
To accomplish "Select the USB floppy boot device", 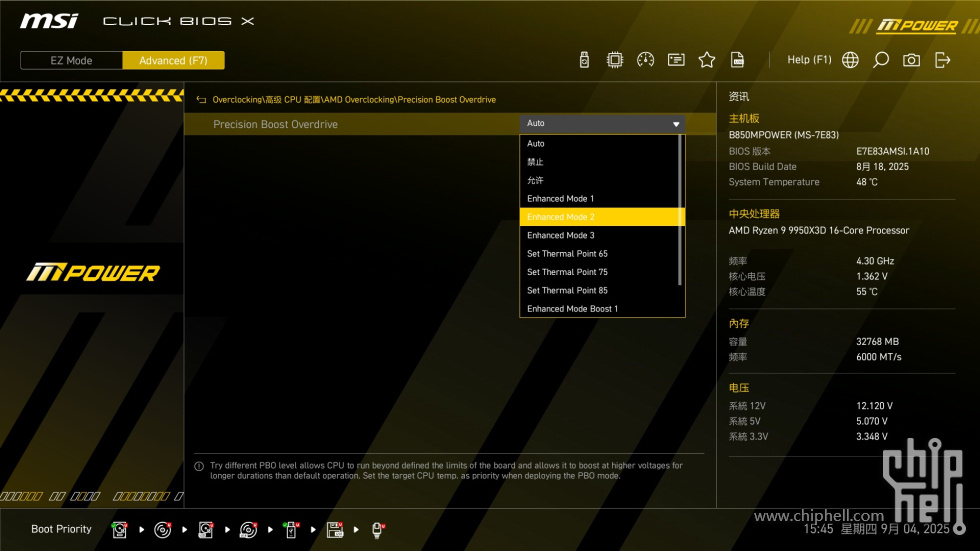I will (x=334, y=530).
